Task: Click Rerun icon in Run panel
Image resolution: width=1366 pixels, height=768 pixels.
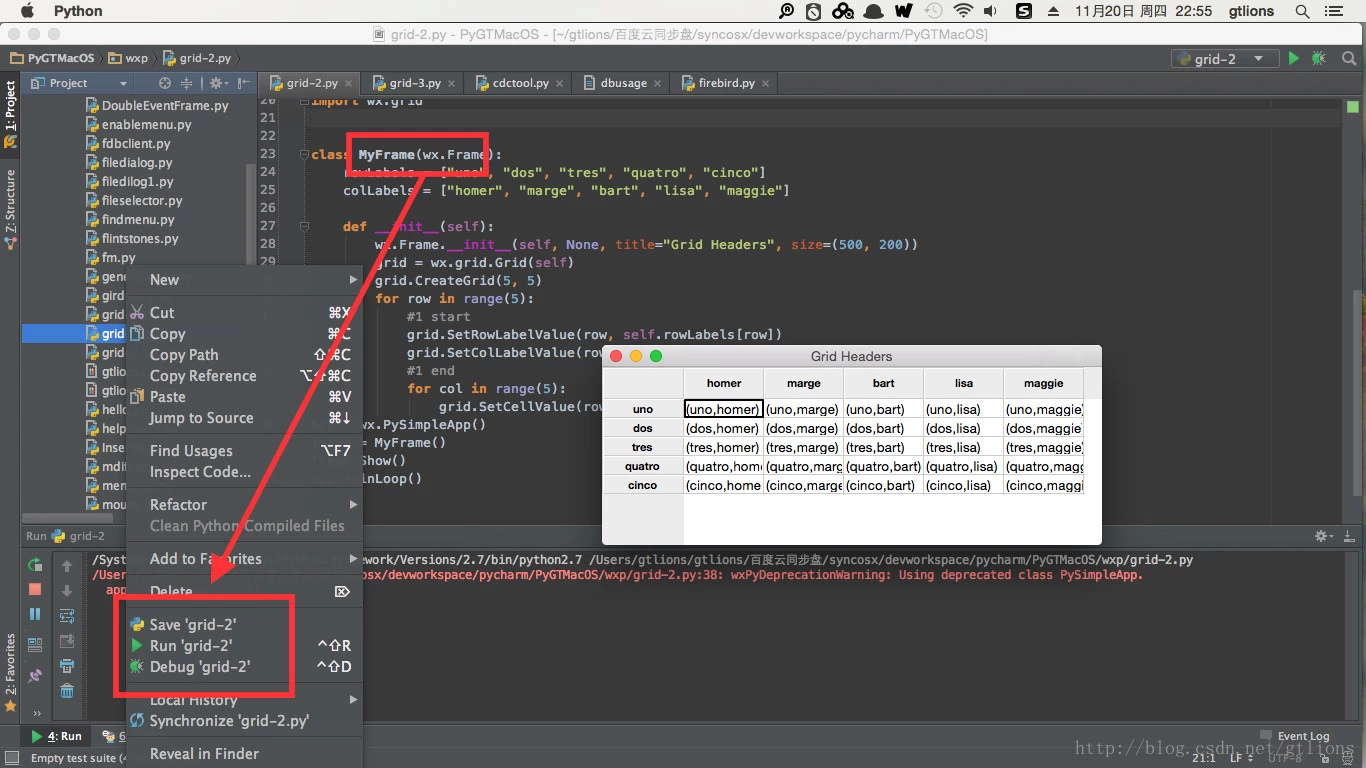Action: click(x=35, y=565)
